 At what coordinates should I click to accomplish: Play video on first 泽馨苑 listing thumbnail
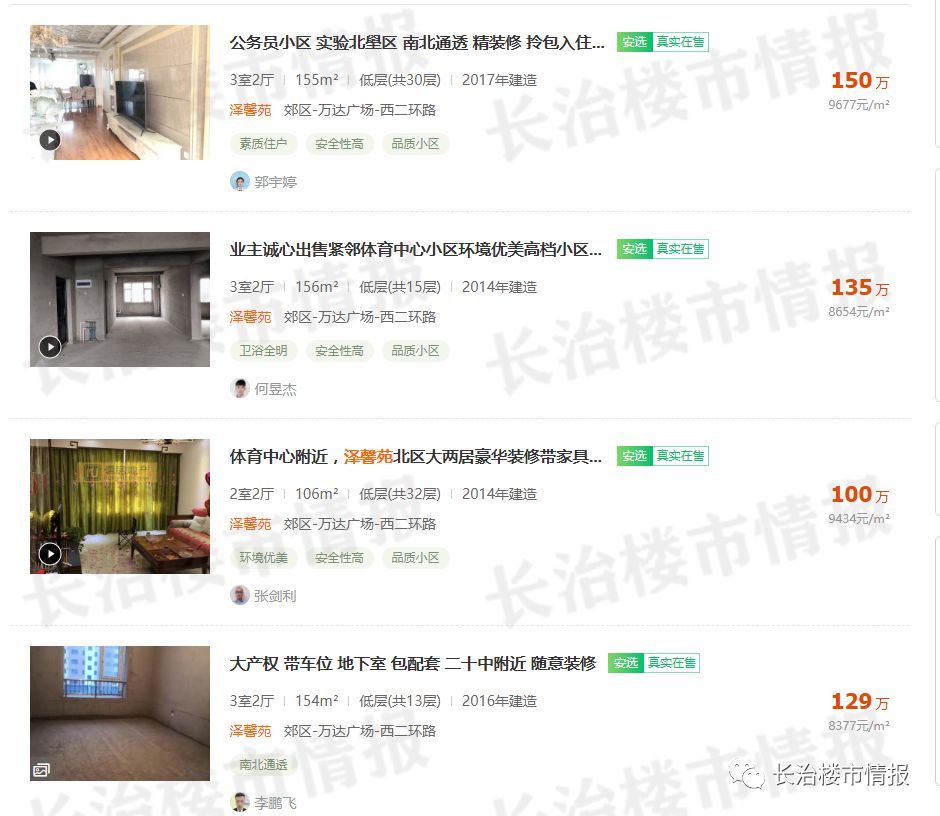click(x=50, y=140)
